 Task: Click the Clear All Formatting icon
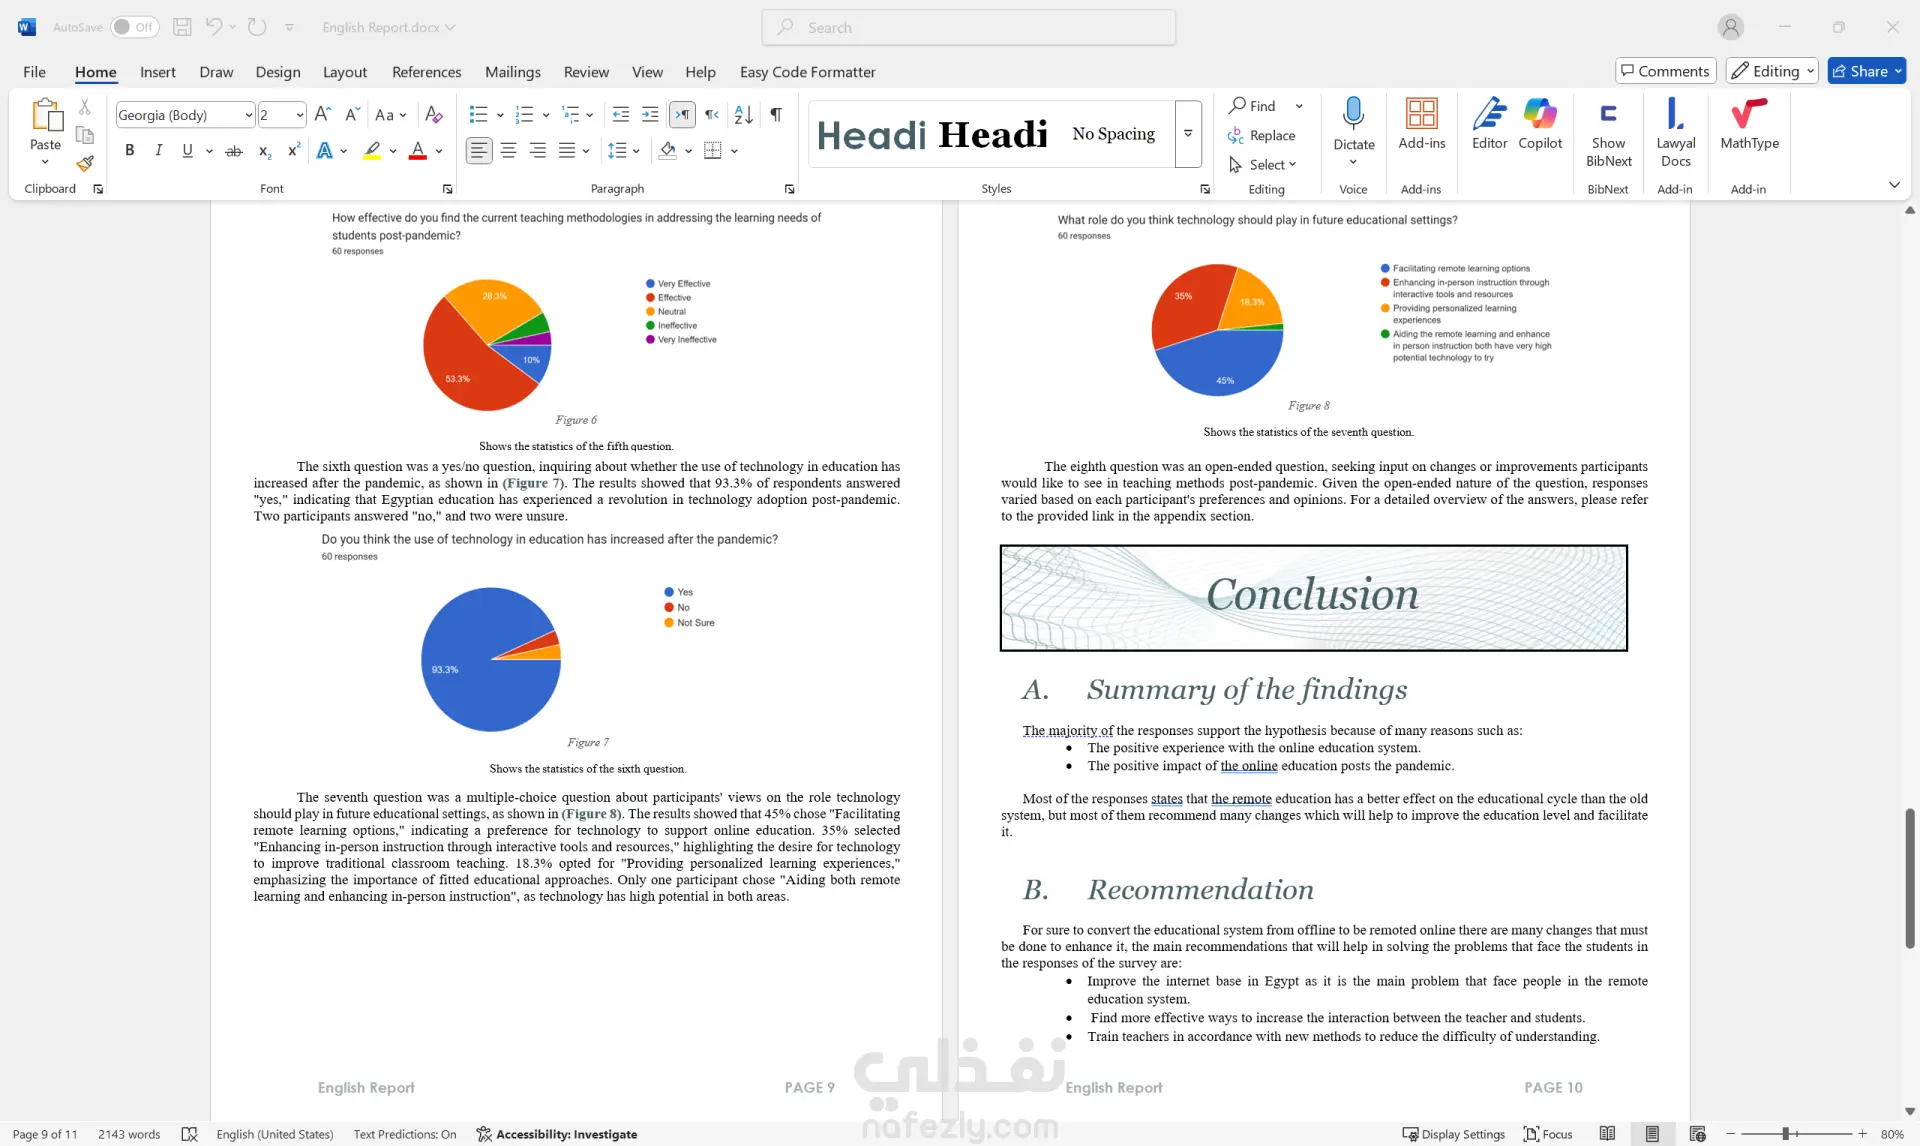point(433,115)
